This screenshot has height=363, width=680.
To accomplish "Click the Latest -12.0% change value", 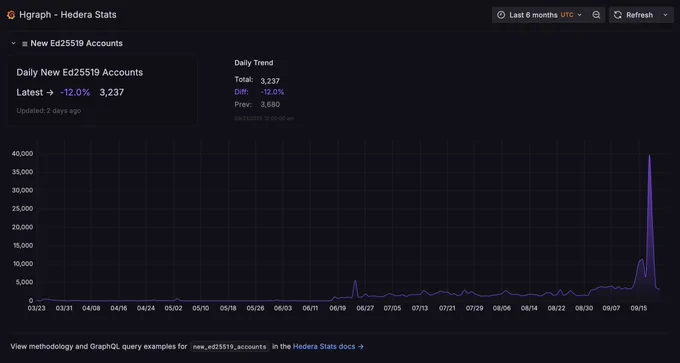I will [x=75, y=92].
